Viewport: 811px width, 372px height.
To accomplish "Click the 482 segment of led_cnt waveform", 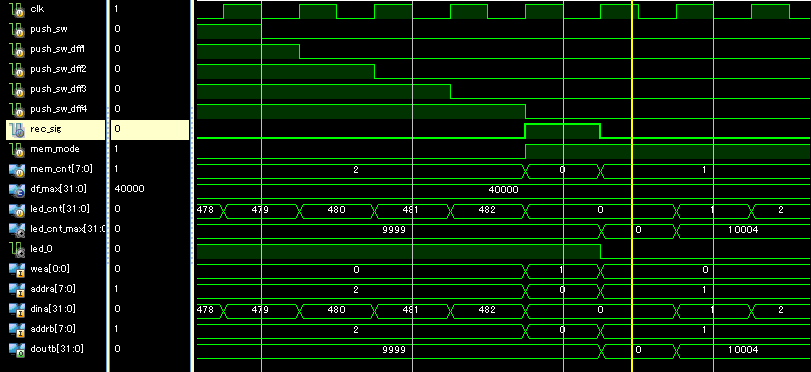I will 487,210.
